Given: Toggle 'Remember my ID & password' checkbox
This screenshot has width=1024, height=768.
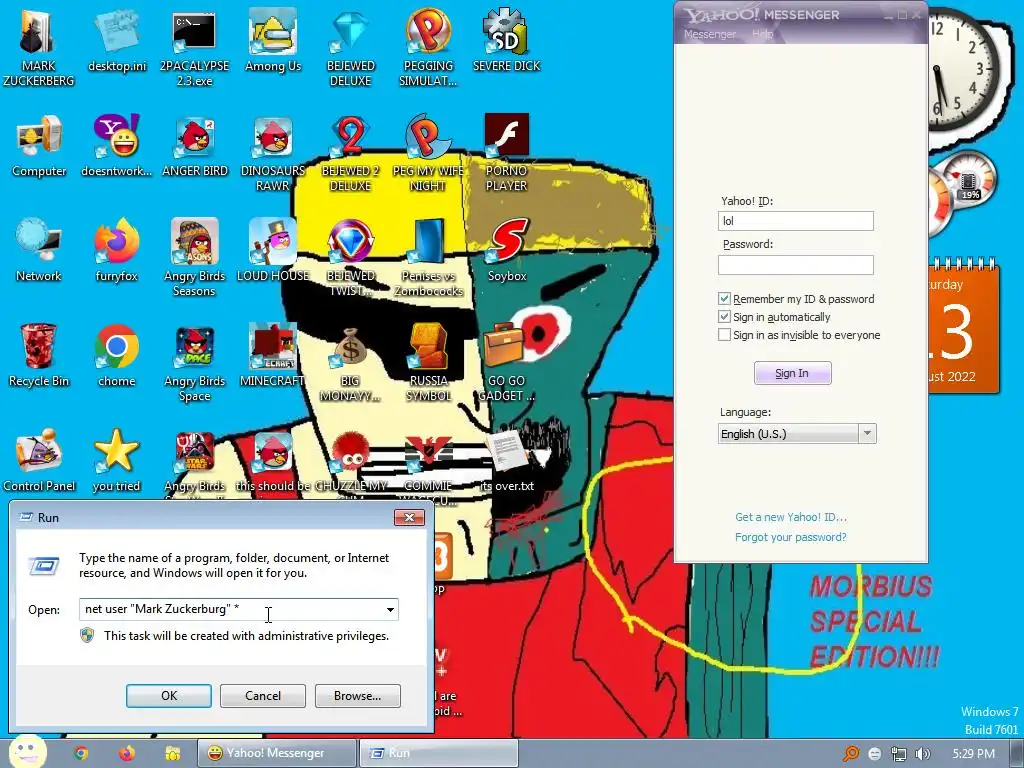Looking at the screenshot, I should click(x=724, y=299).
